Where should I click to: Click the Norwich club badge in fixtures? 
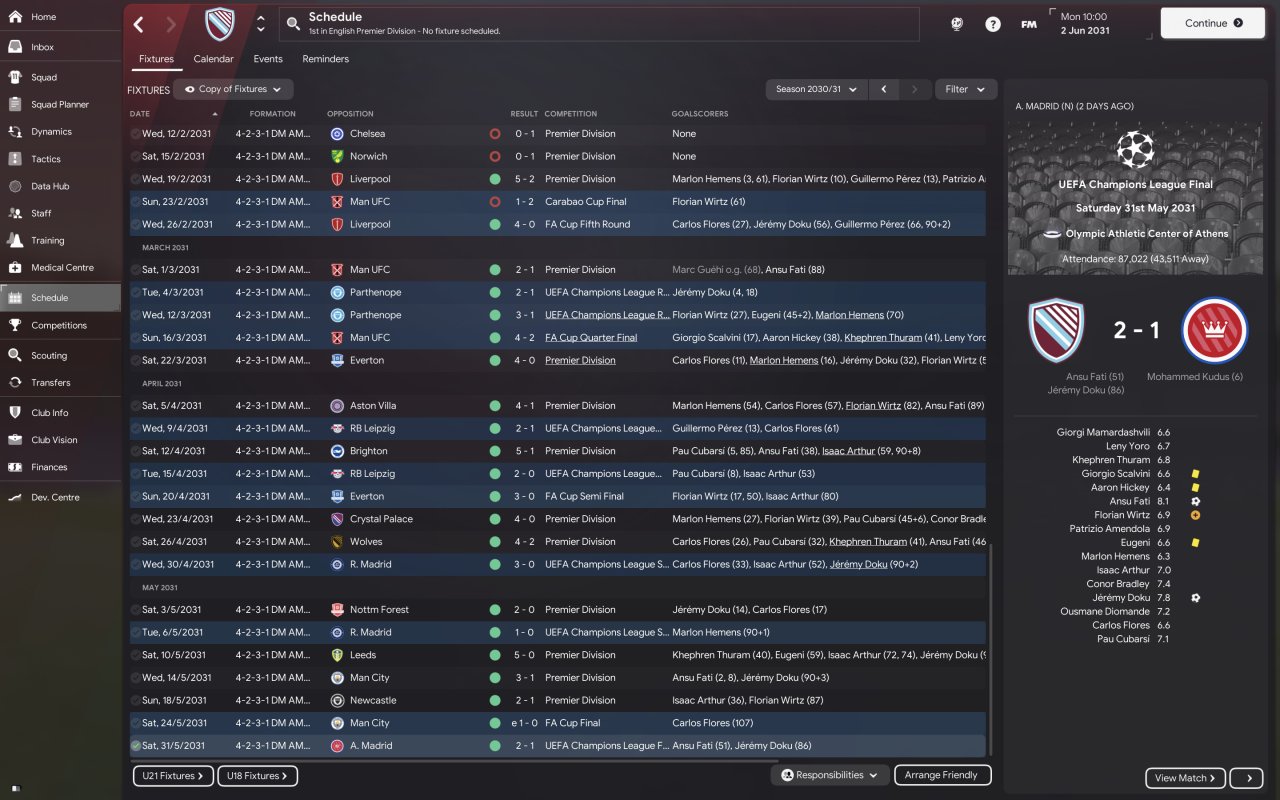coord(337,156)
